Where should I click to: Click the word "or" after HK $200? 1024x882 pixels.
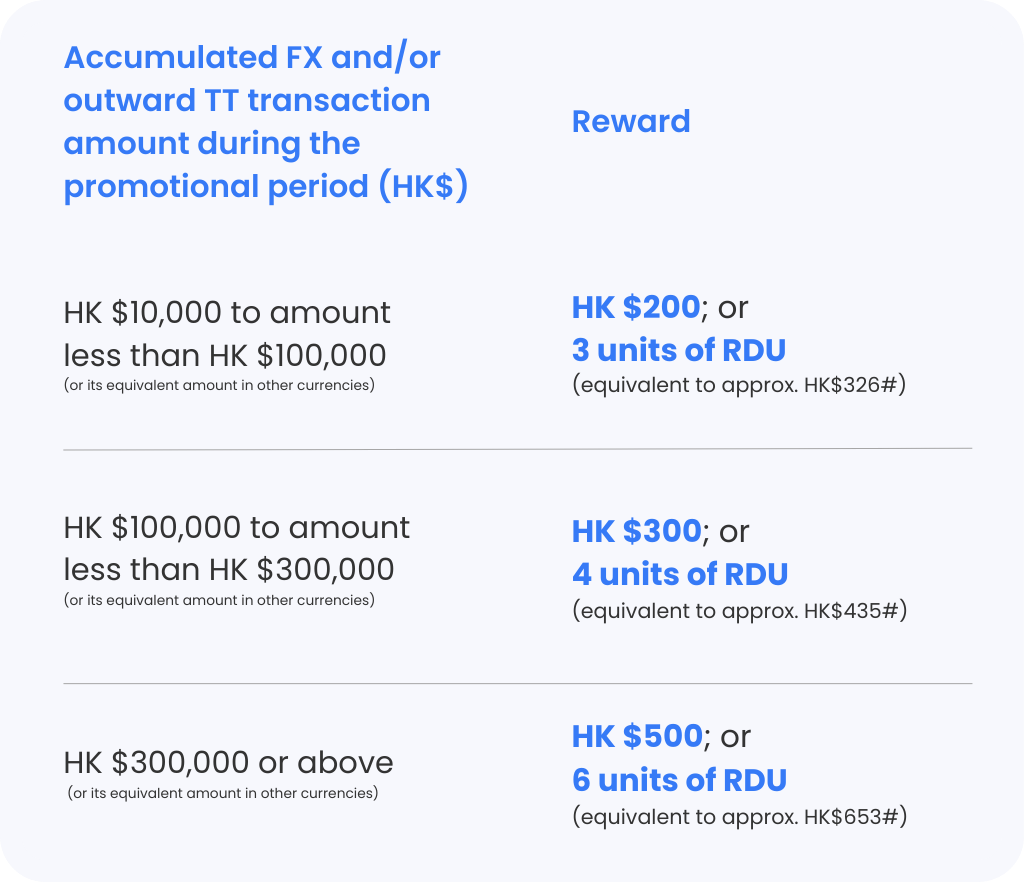point(733,307)
